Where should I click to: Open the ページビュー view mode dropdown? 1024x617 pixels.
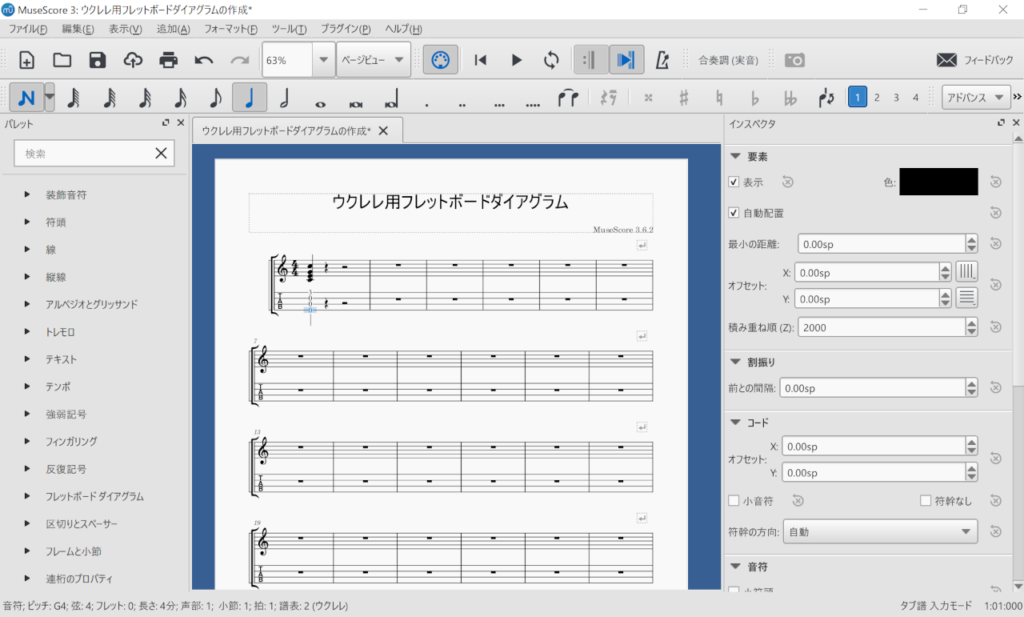point(374,60)
